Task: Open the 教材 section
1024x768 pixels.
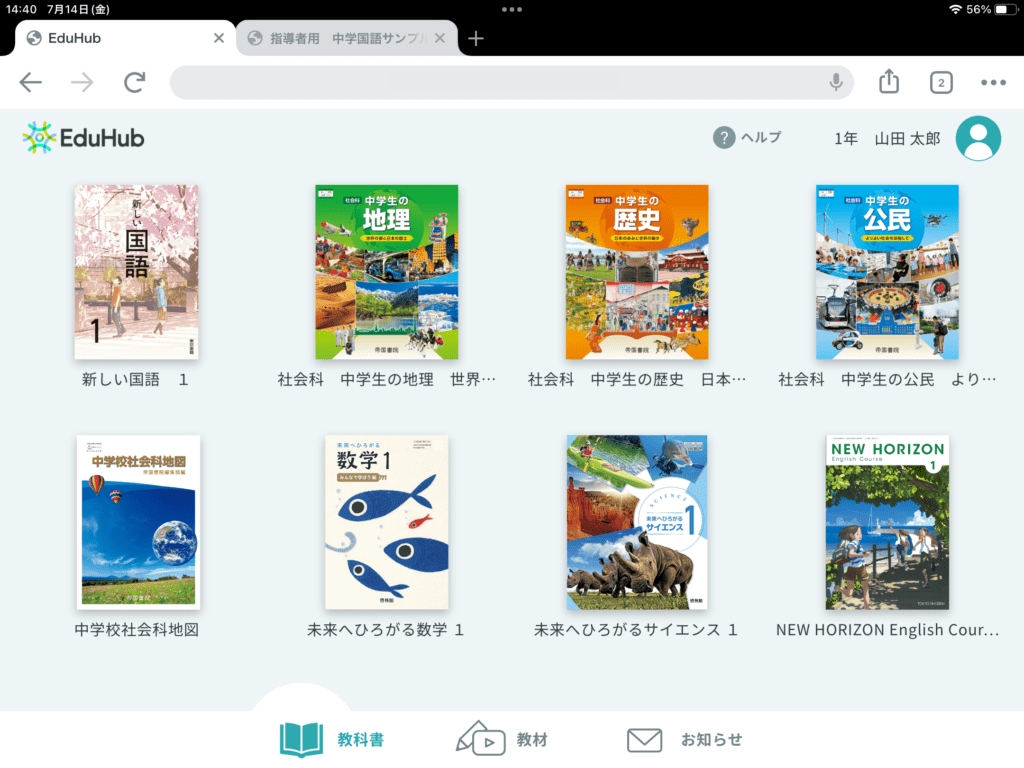Action: (x=502, y=740)
